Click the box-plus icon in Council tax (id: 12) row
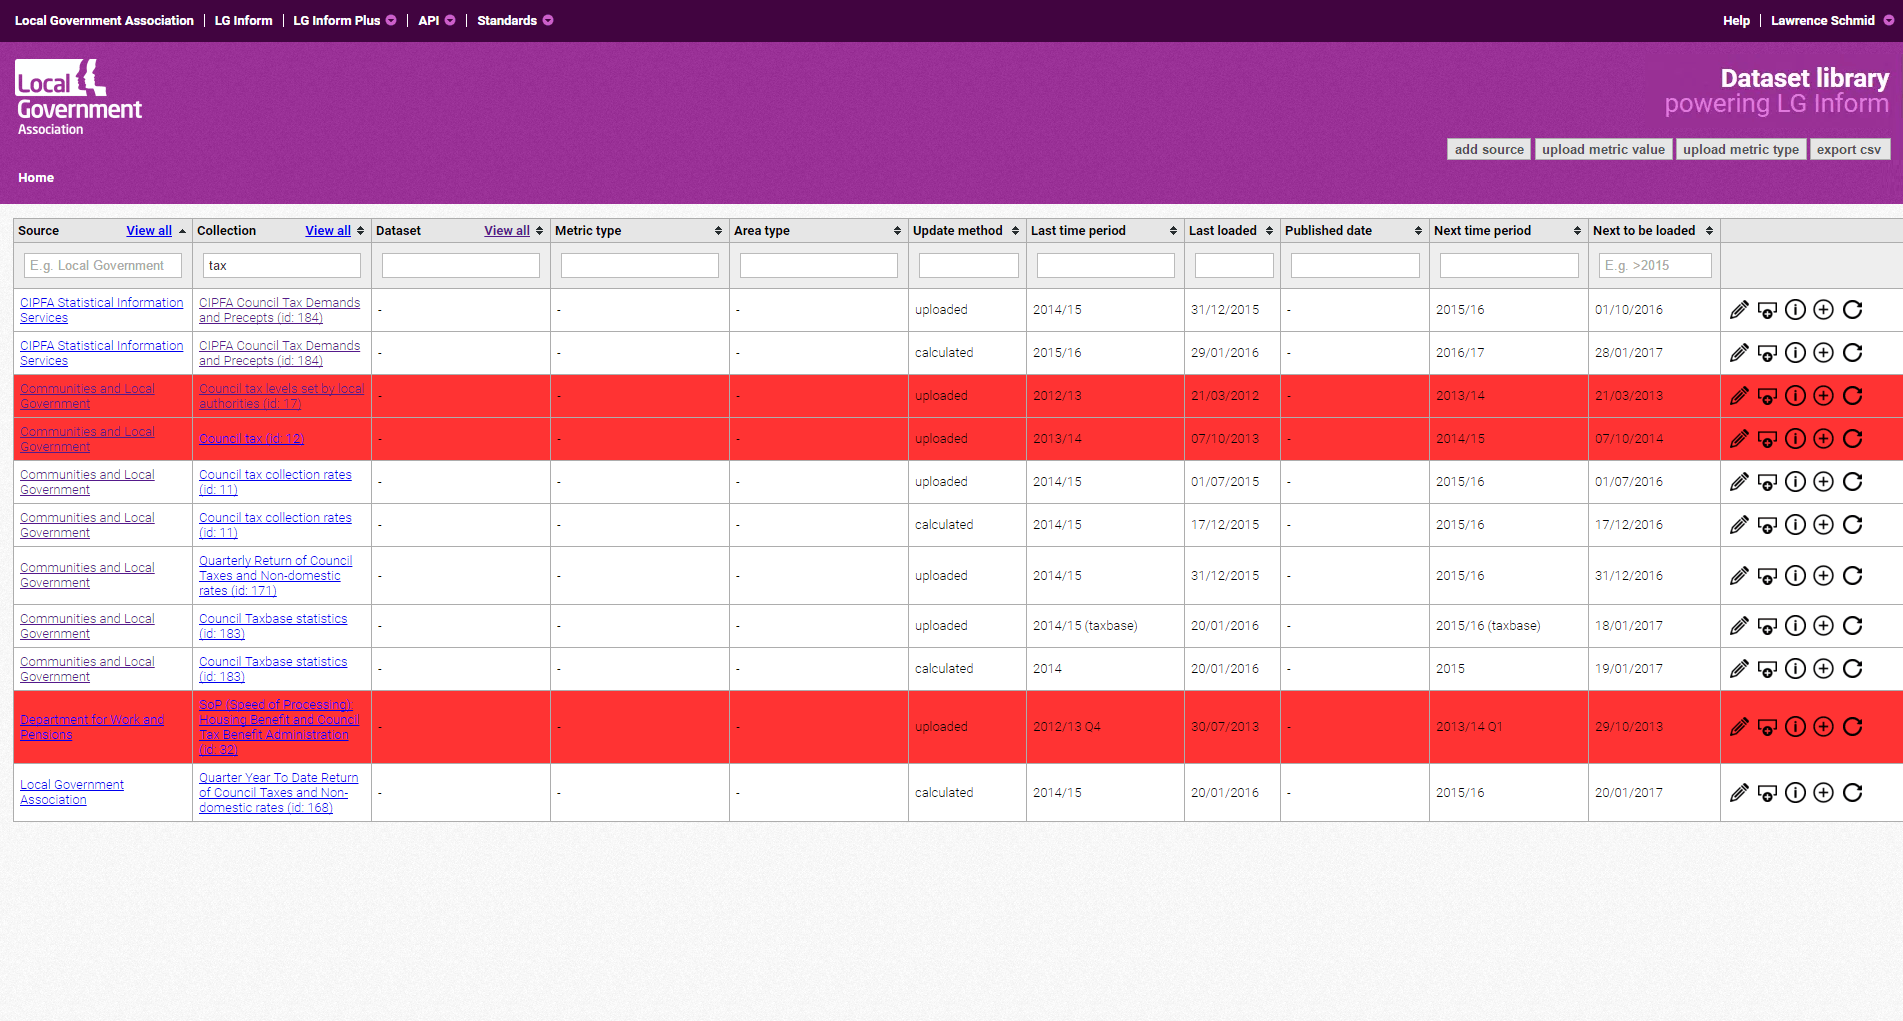The width and height of the screenshot is (1903, 1021). (x=1767, y=439)
